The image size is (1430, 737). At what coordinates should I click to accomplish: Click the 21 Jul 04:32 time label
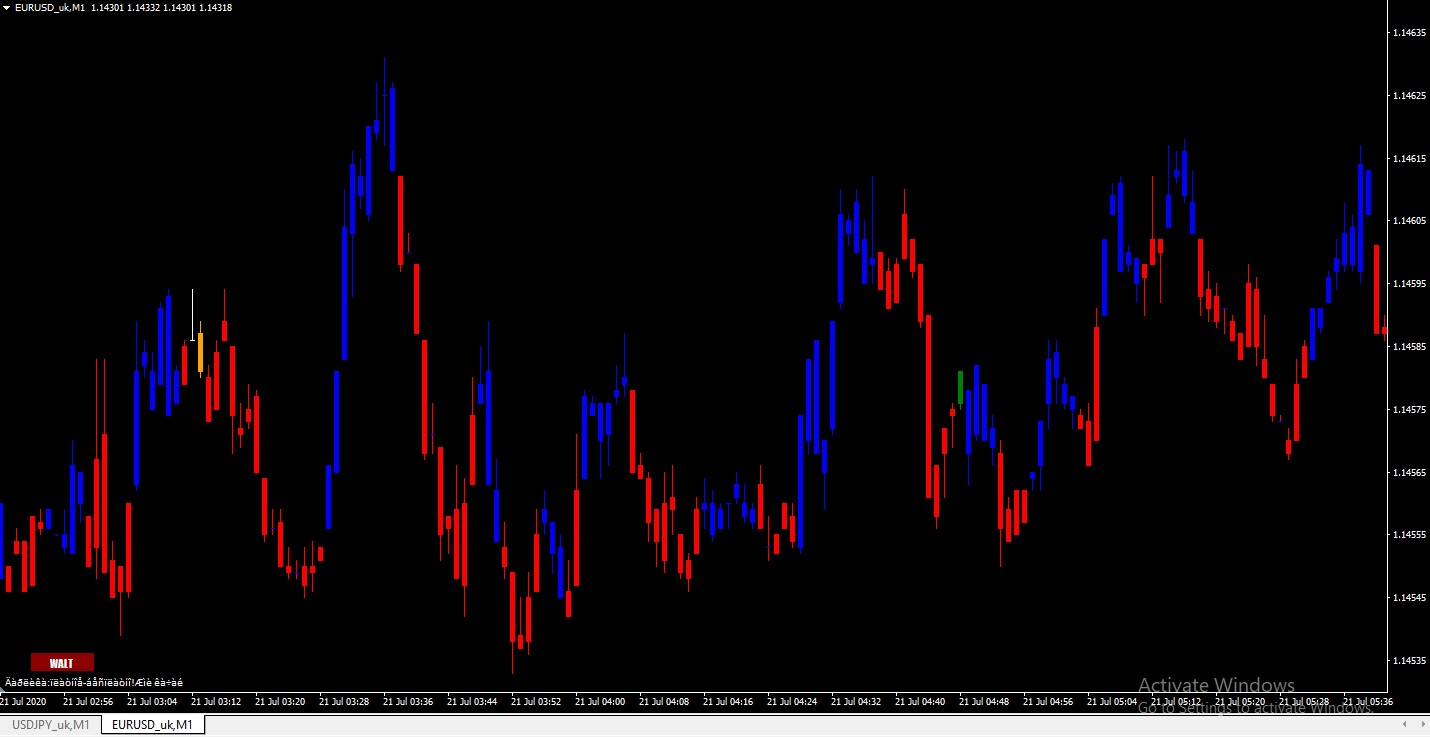coord(856,702)
